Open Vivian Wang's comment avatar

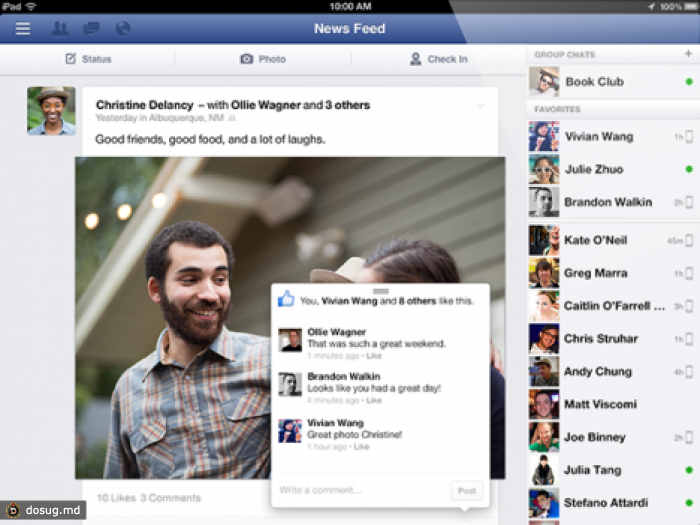click(x=290, y=431)
